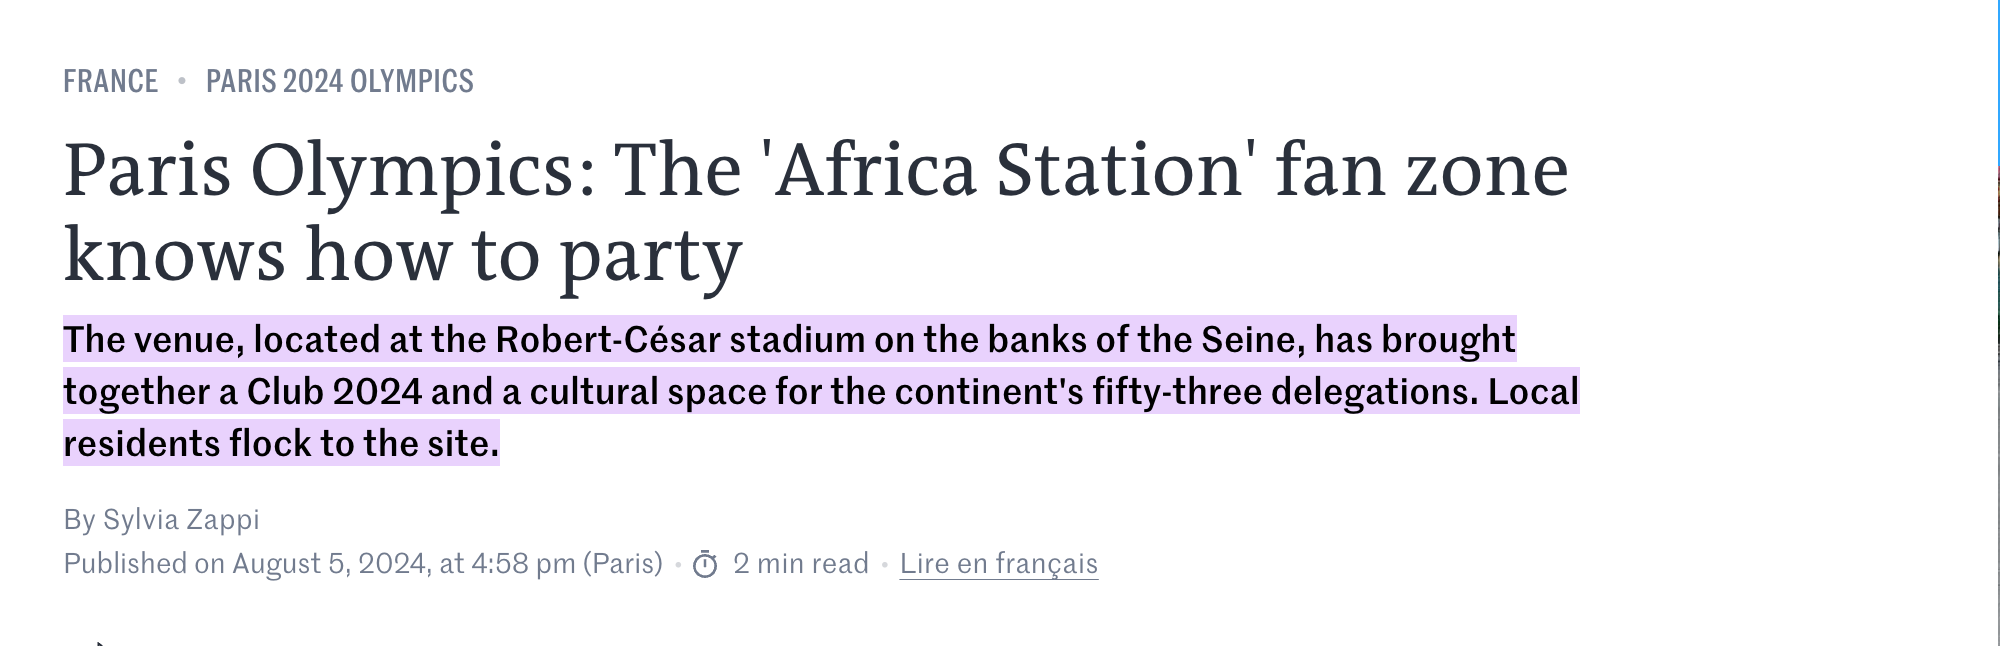Open the PARIS 2024 OLYMPICS category
This screenshot has width=2000, height=646.
tap(340, 81)
